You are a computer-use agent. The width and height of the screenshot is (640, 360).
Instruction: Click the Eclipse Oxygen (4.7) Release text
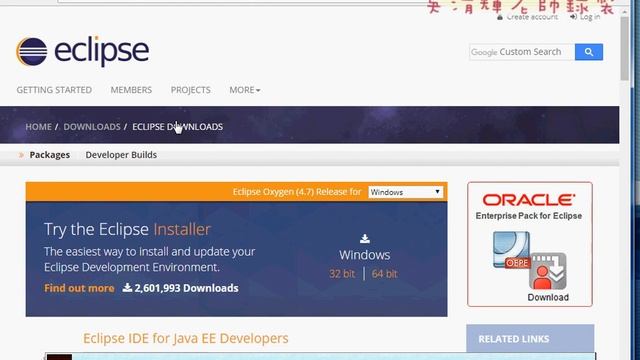[x=297, y=192]
